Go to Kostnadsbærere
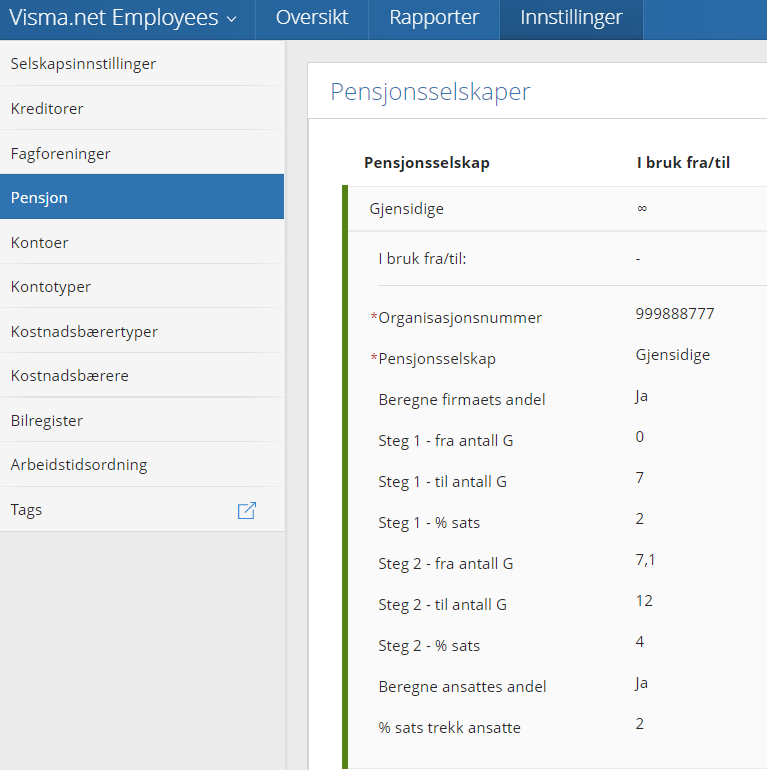 point(142,375)
